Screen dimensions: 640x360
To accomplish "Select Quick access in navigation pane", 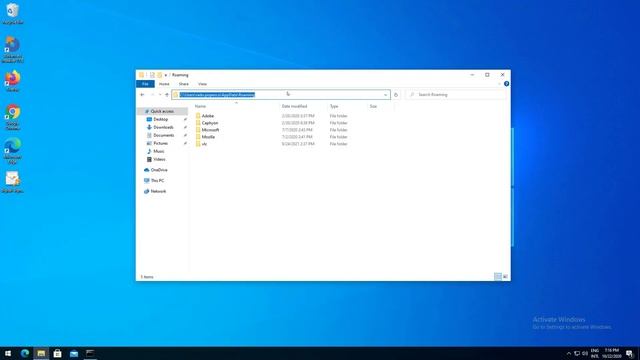I will coord(162,111).
